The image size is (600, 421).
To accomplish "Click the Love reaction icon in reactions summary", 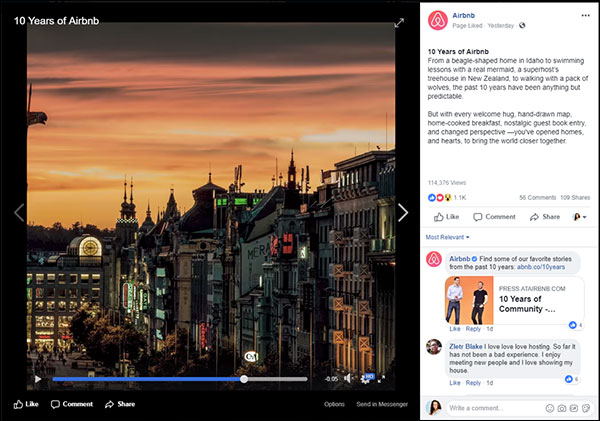I will click(x=440, y=197).
